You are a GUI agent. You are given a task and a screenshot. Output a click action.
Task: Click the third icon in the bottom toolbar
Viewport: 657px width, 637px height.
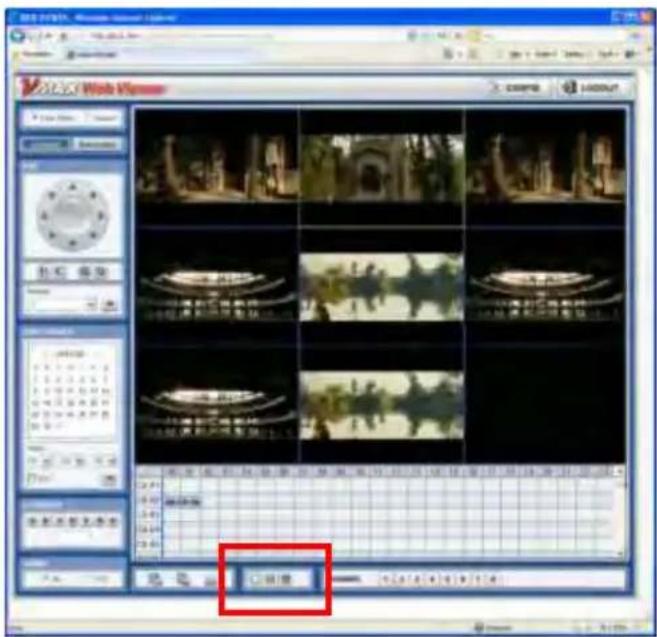point(212,580)
